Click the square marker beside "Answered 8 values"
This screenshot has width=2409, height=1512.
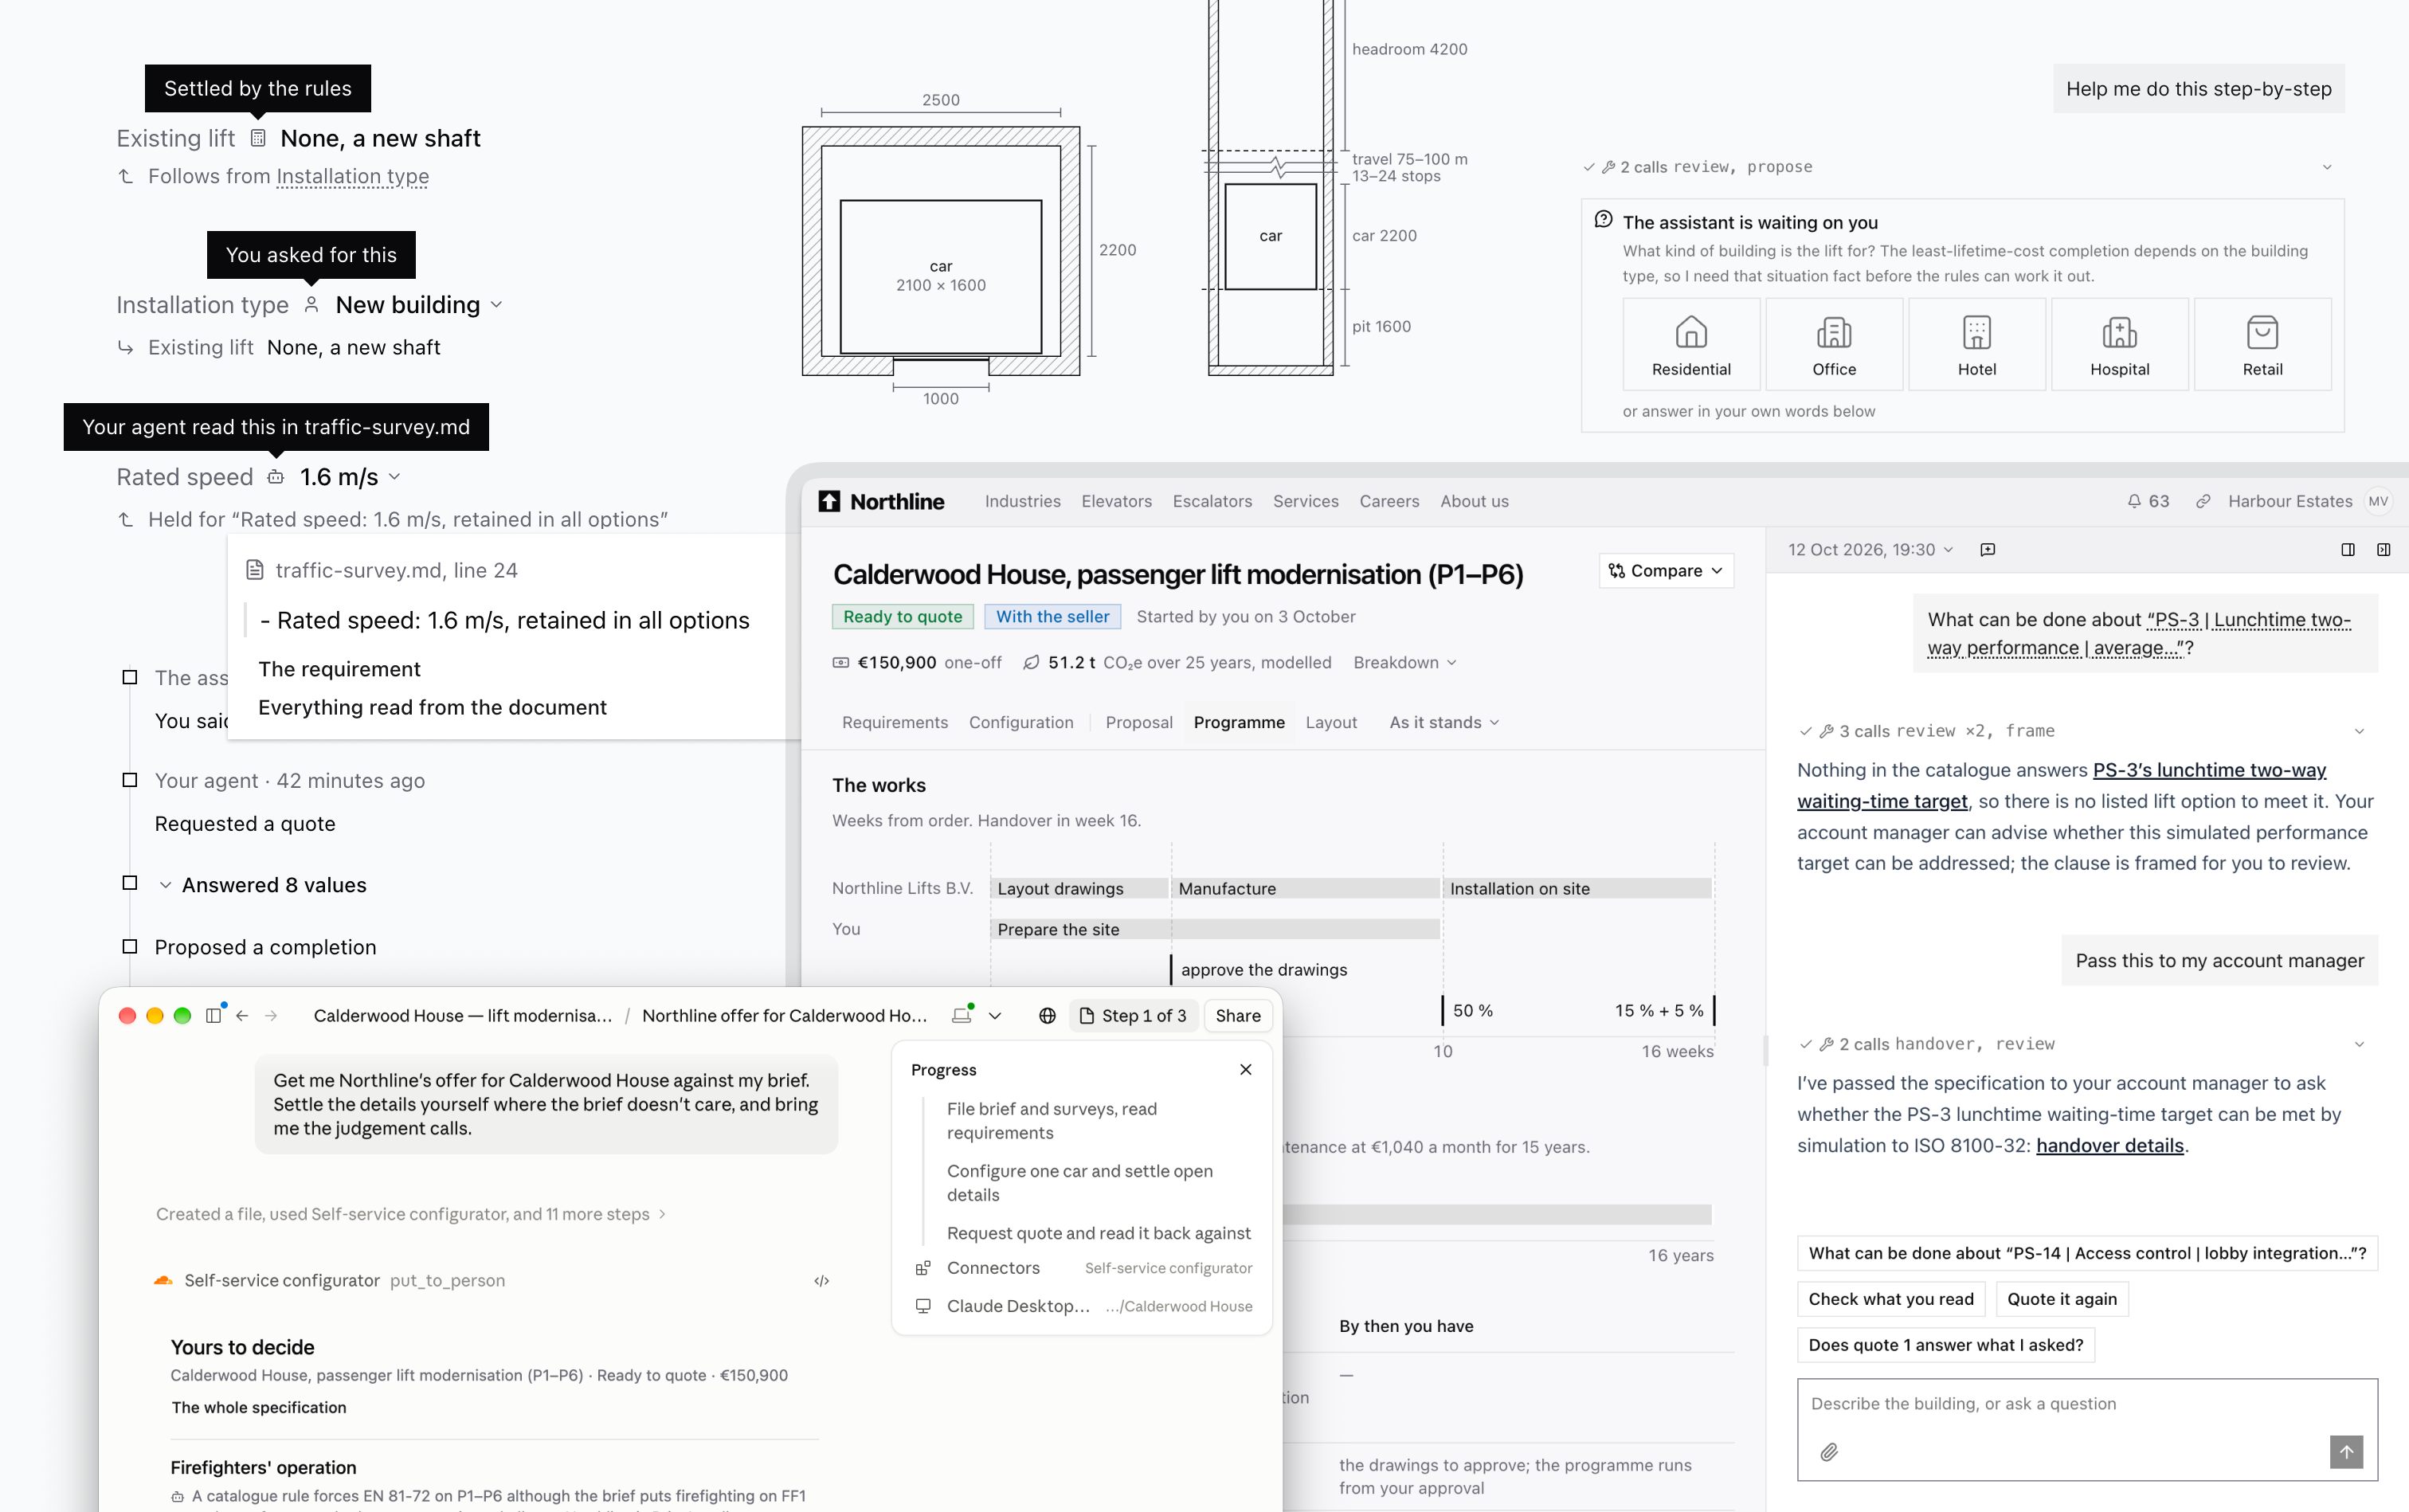coord(129,883)
